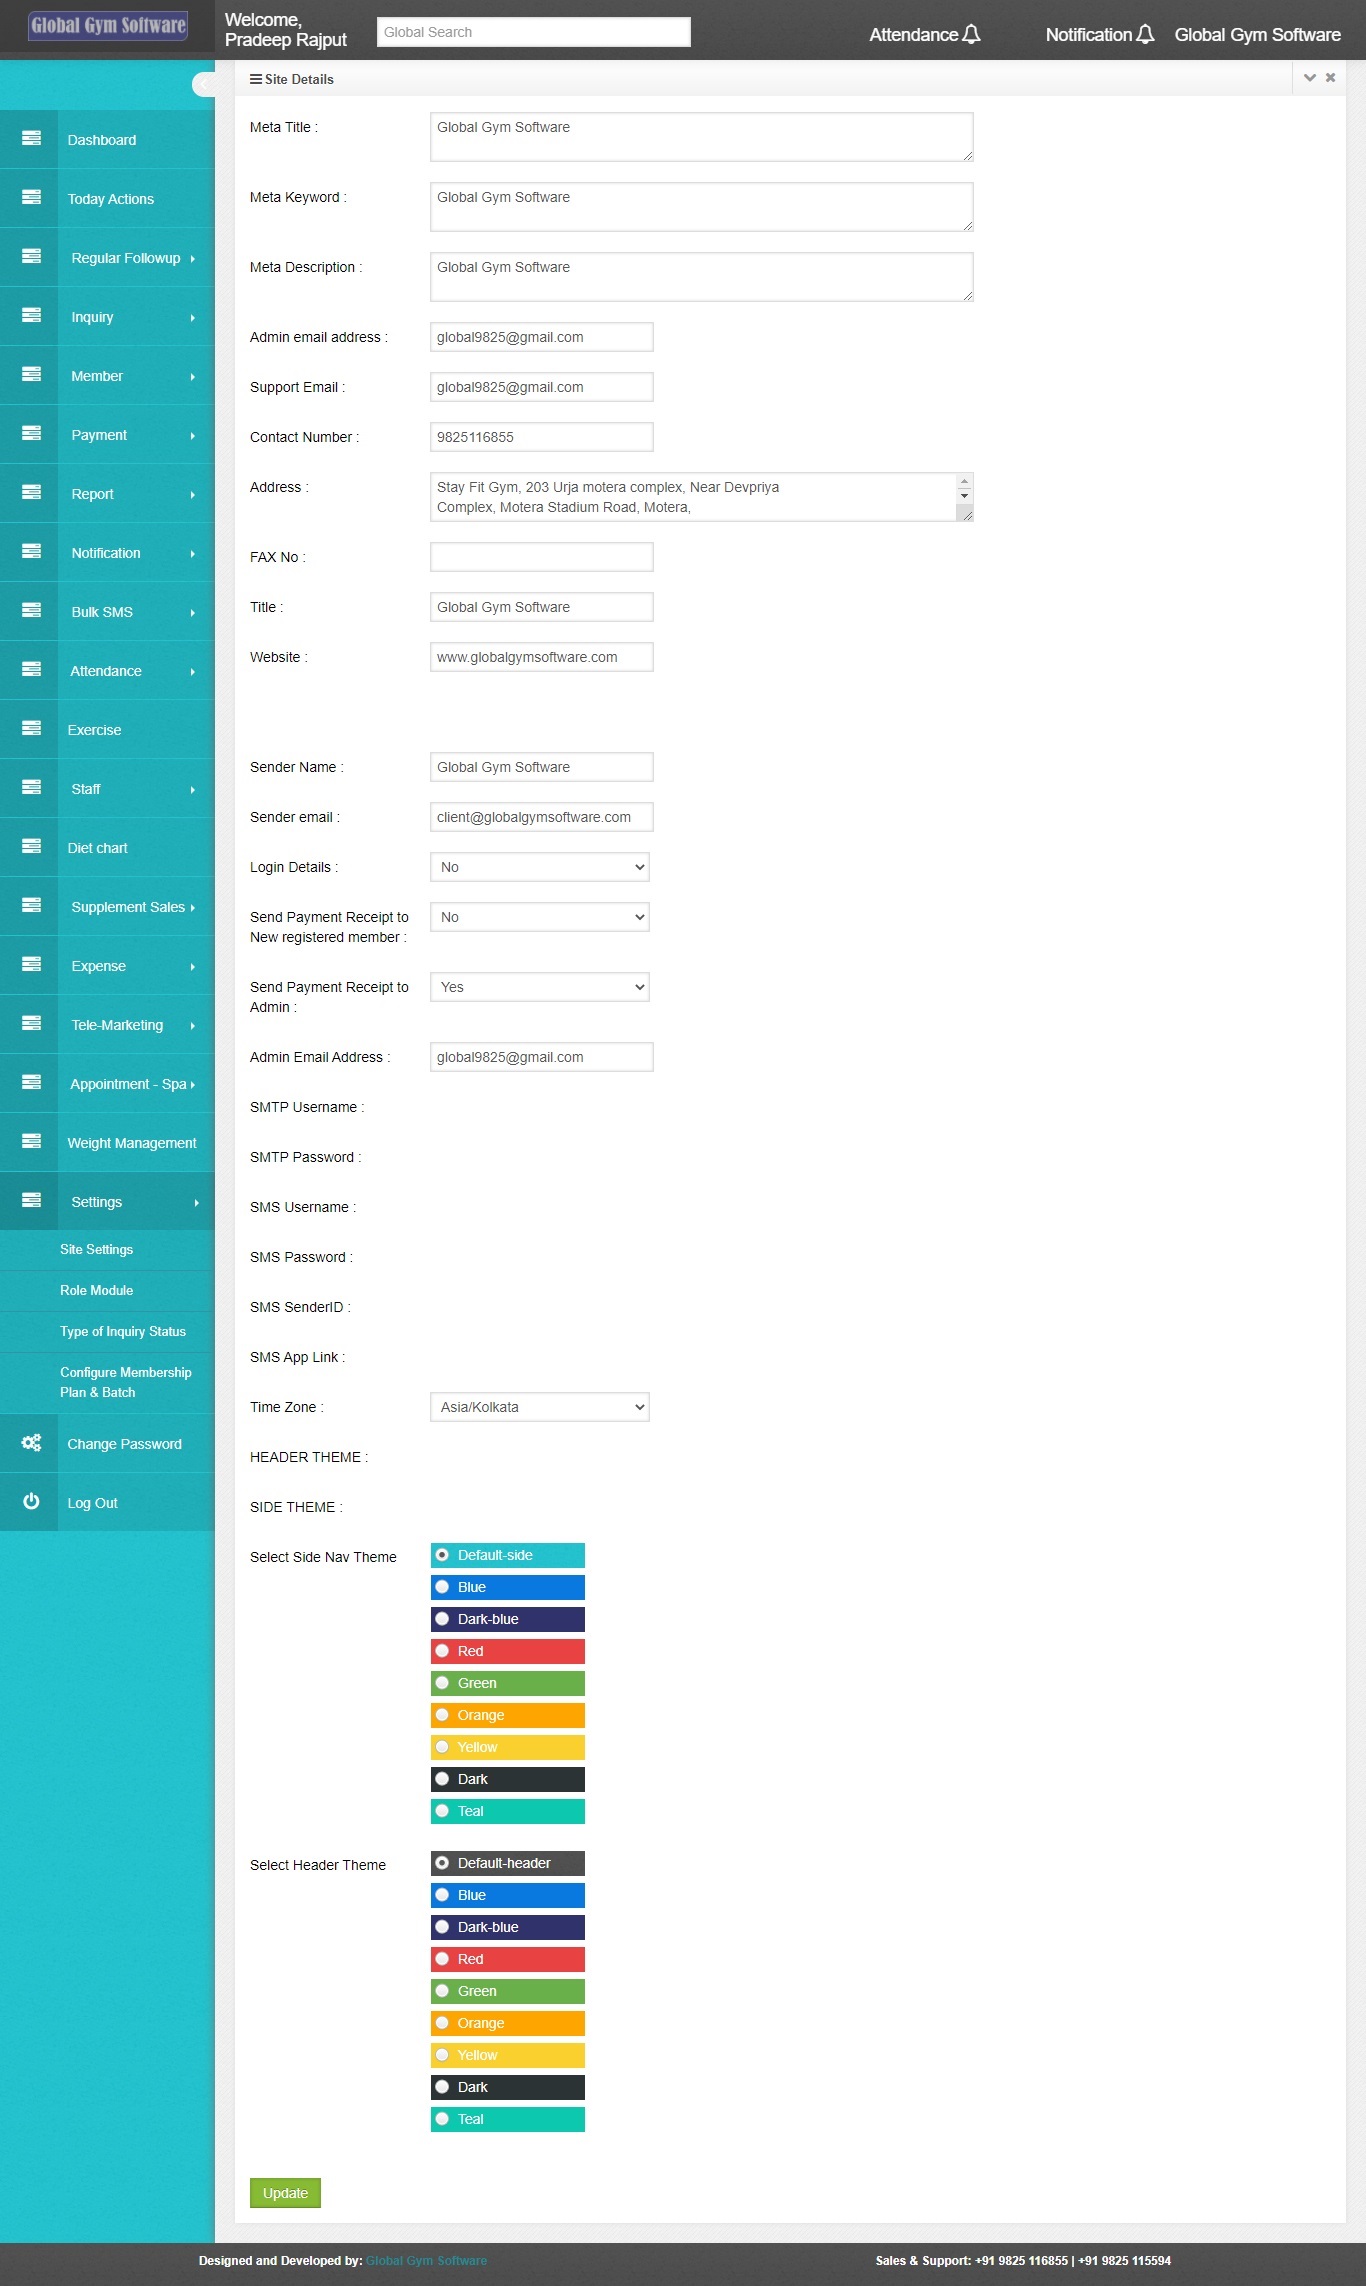Click Global Gym Software header link

tap(1257, 34)
